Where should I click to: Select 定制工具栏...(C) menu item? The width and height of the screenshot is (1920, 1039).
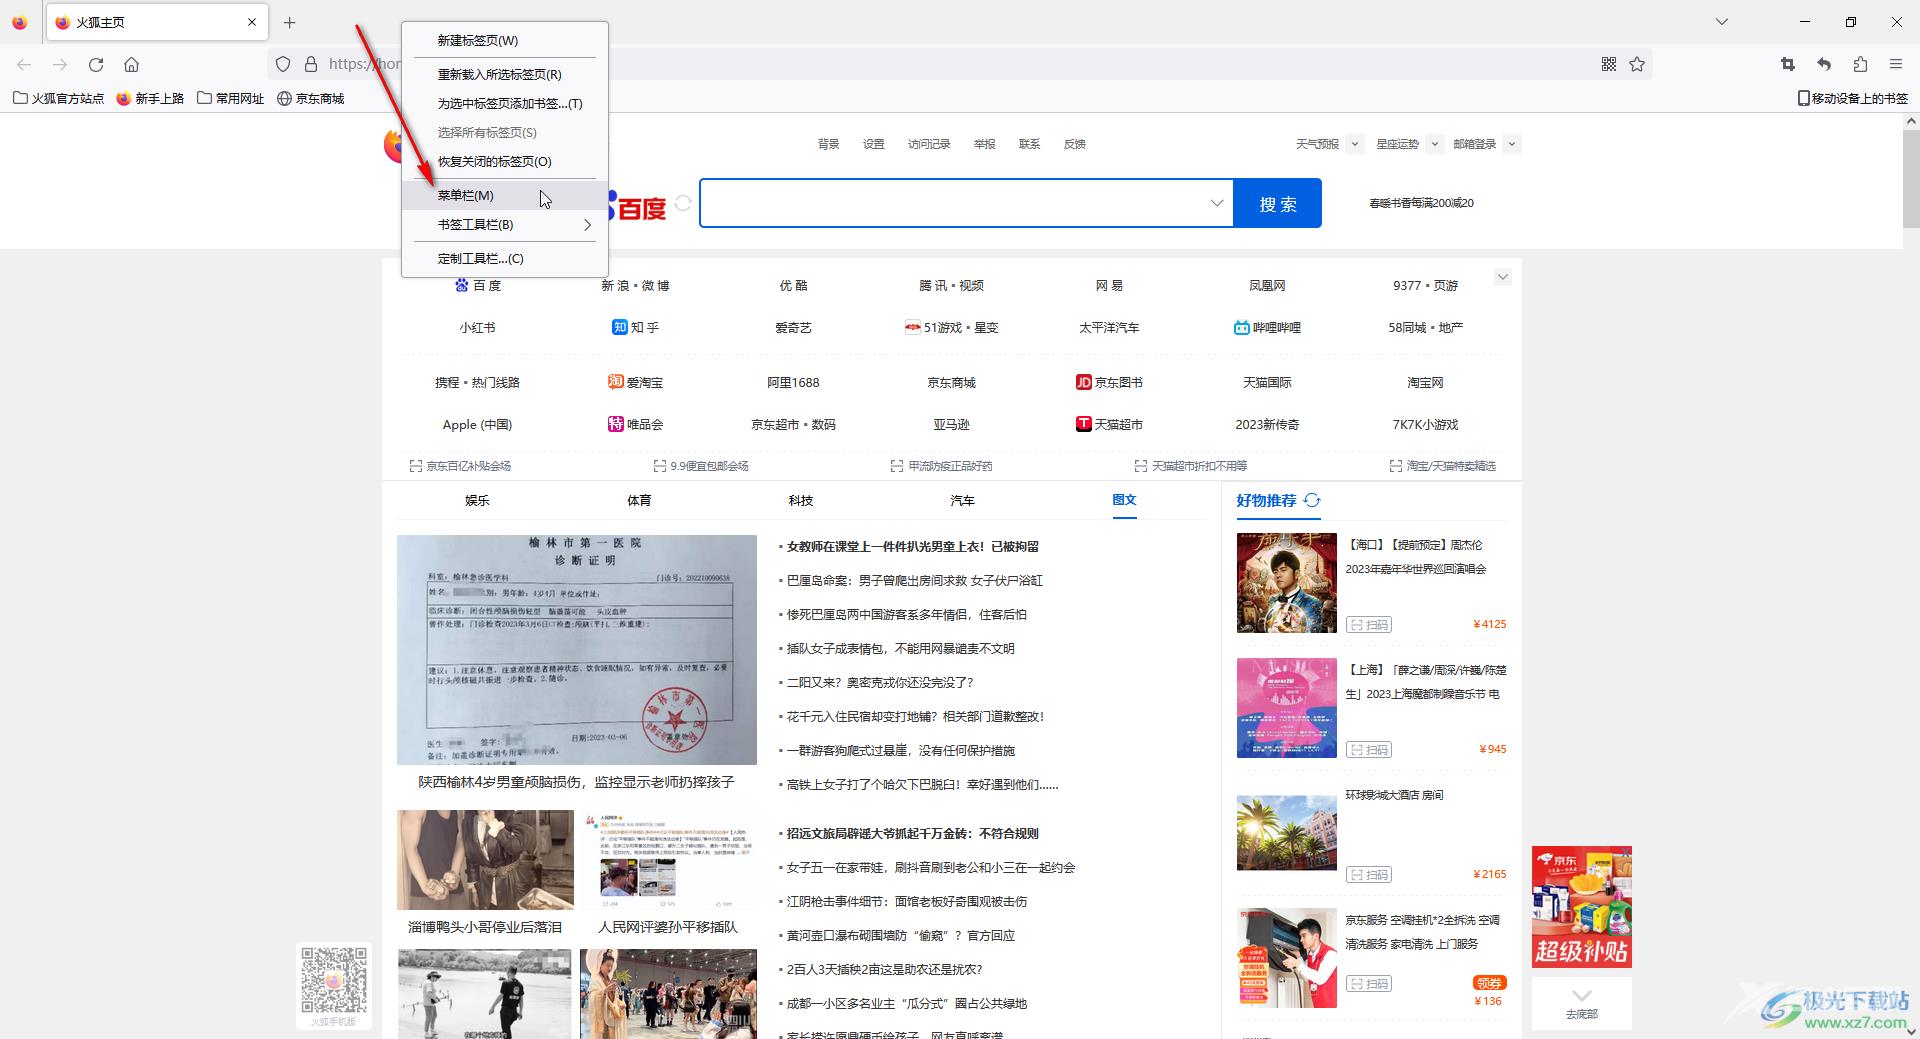click(505, 258)
